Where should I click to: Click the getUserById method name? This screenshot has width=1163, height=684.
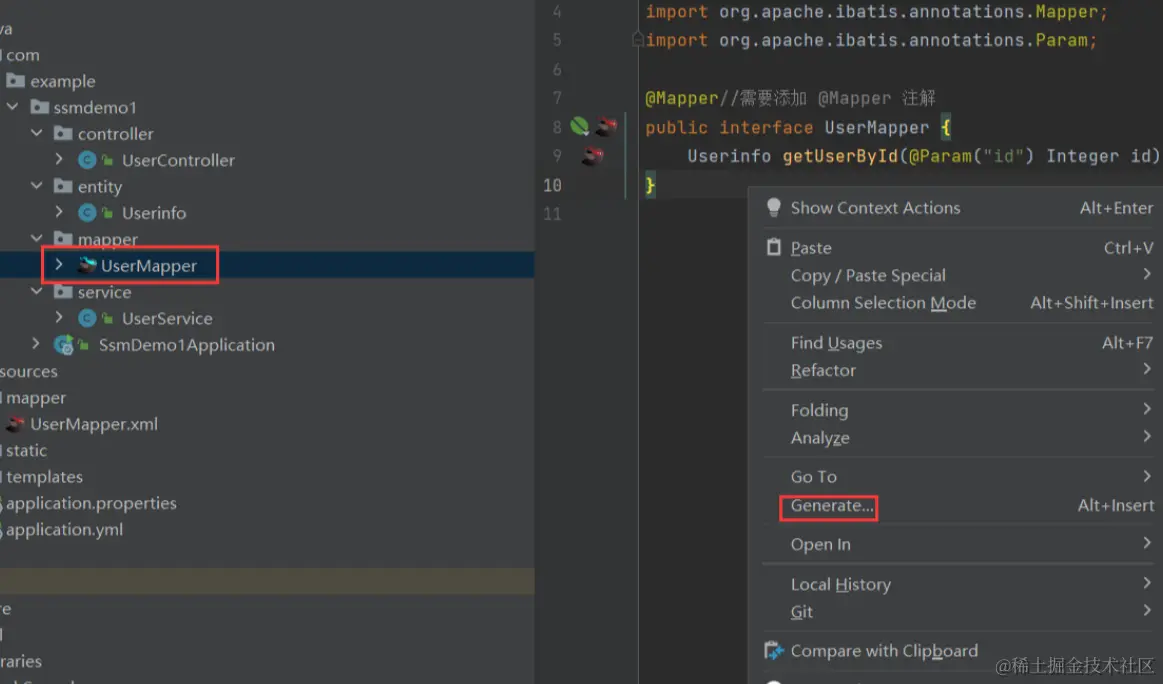pos(840,156)
